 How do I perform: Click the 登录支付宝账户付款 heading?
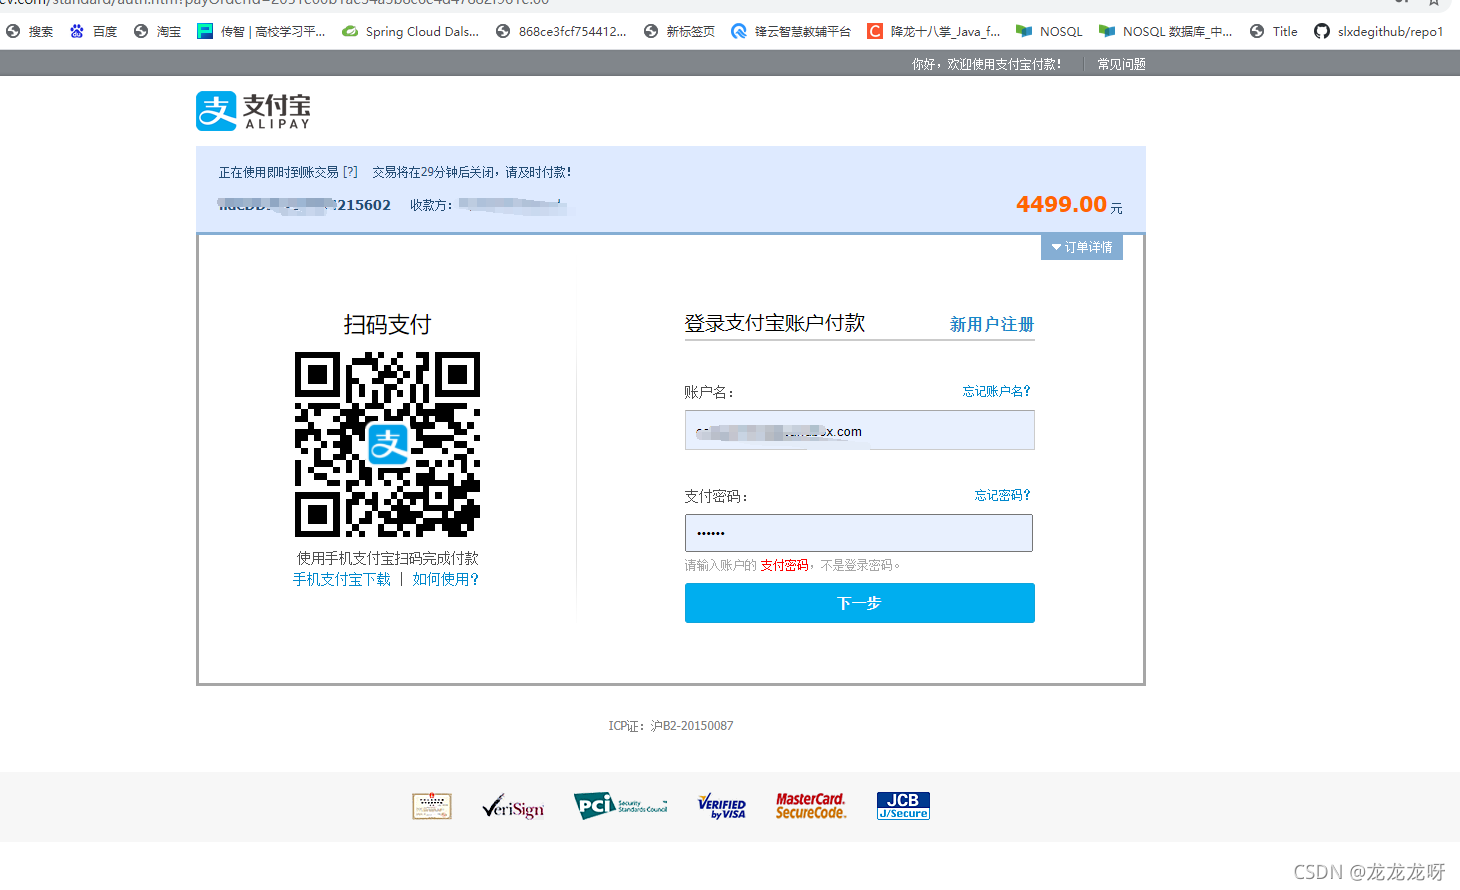pos(774,323)
